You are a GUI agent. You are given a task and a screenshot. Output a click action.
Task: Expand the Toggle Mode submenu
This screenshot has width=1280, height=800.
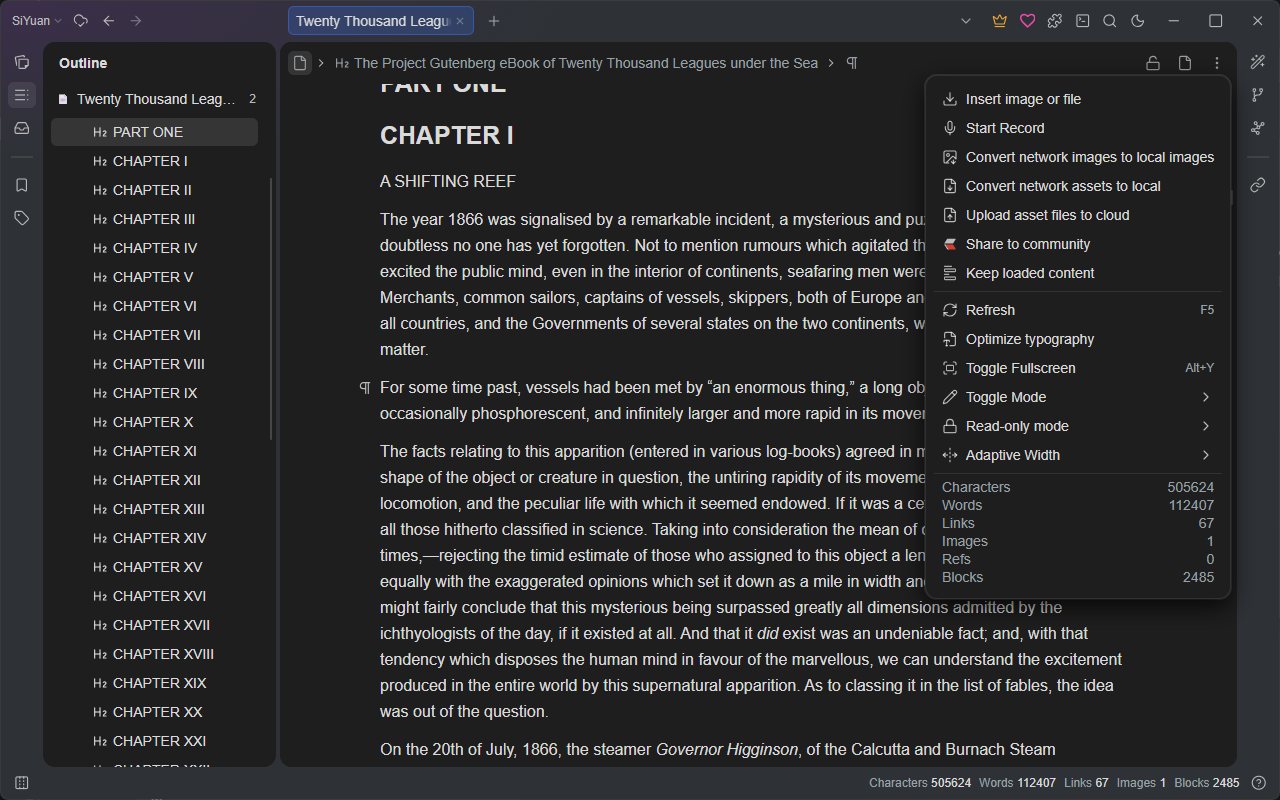click(x=1078, y=397)
